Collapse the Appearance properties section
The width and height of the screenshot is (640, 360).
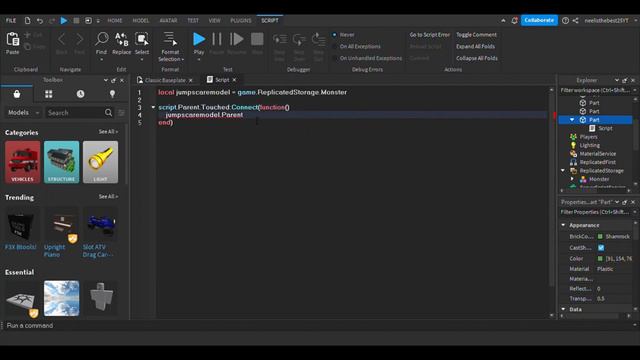point(564,225)
